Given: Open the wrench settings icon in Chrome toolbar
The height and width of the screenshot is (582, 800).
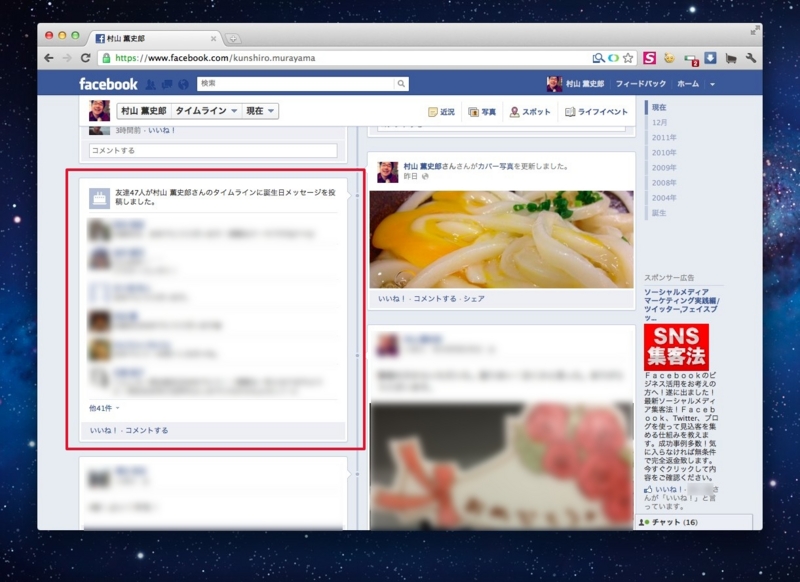Looking at the screenshot, I should coord(751,57).
